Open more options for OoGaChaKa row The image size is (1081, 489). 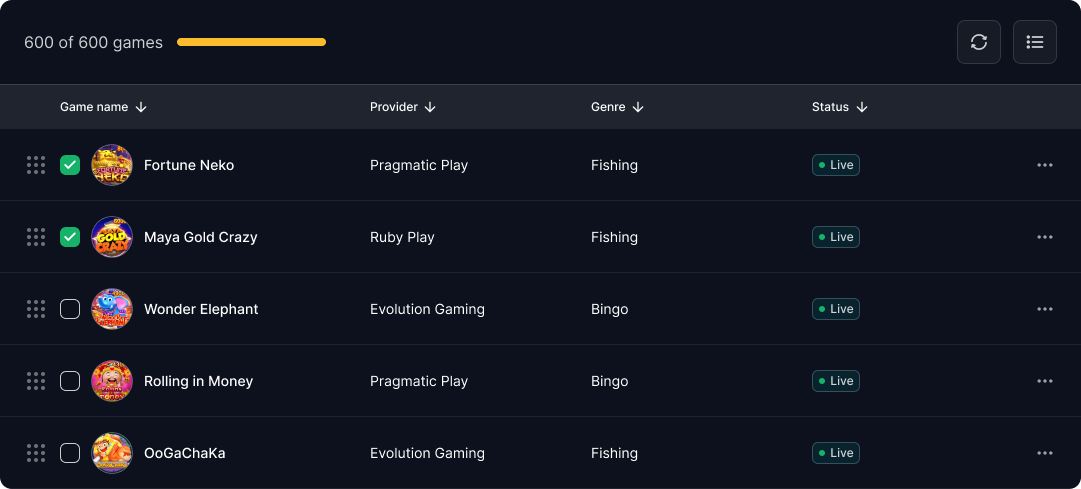1045,453
